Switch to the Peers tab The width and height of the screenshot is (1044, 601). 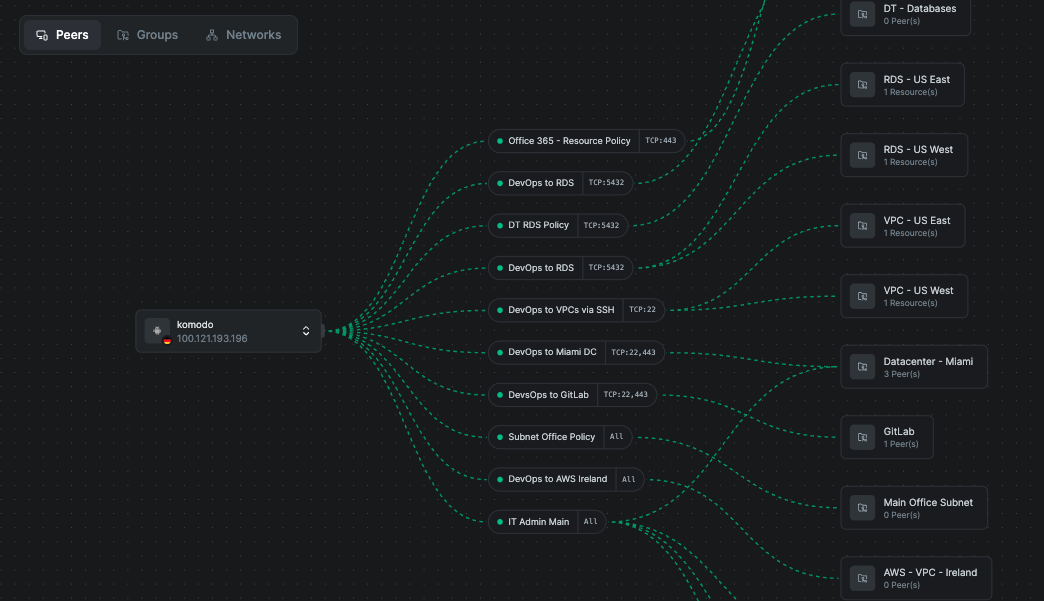[x=62, y=35]
